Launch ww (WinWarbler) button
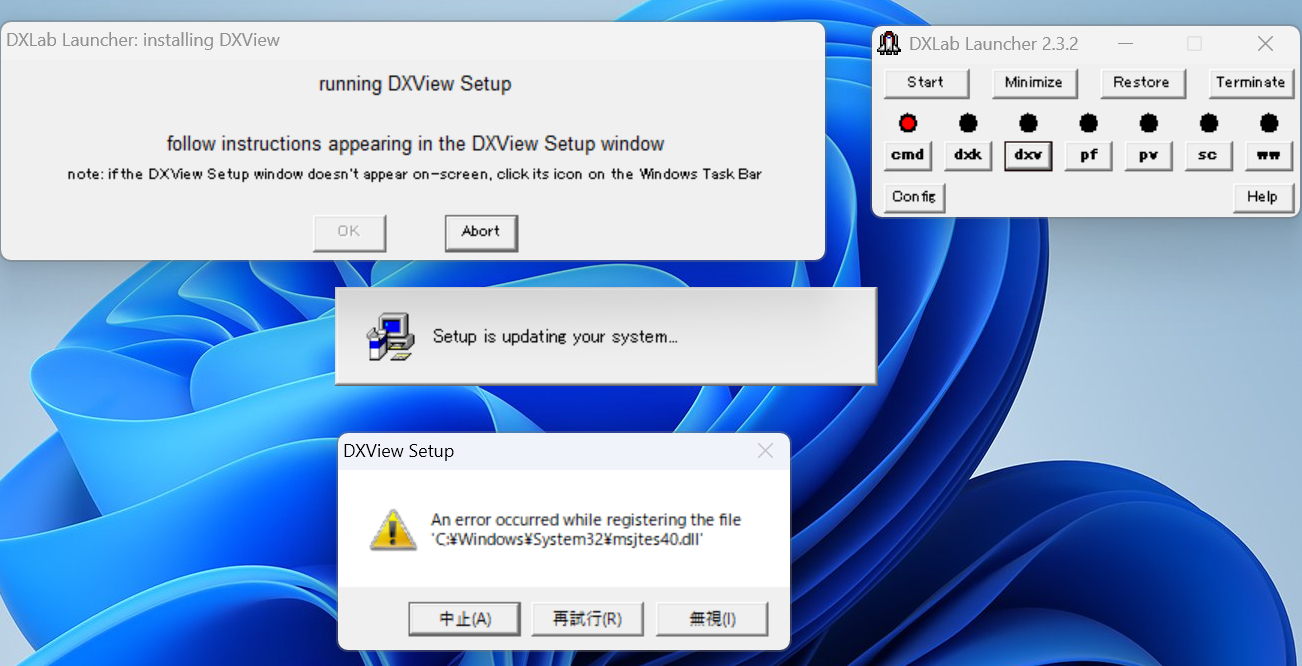Viewport: 1302px width, 666px height. 1269,155
